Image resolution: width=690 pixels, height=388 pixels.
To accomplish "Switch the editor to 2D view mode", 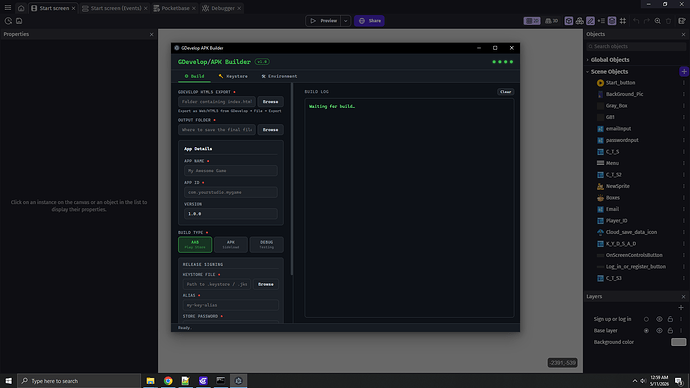I will click(532, 21).
